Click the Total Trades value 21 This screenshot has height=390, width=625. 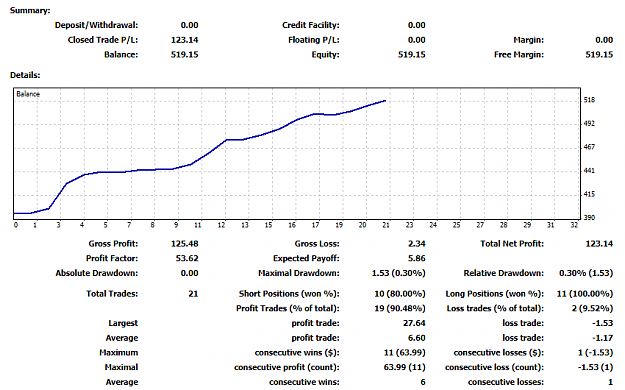tap(193, 294)
